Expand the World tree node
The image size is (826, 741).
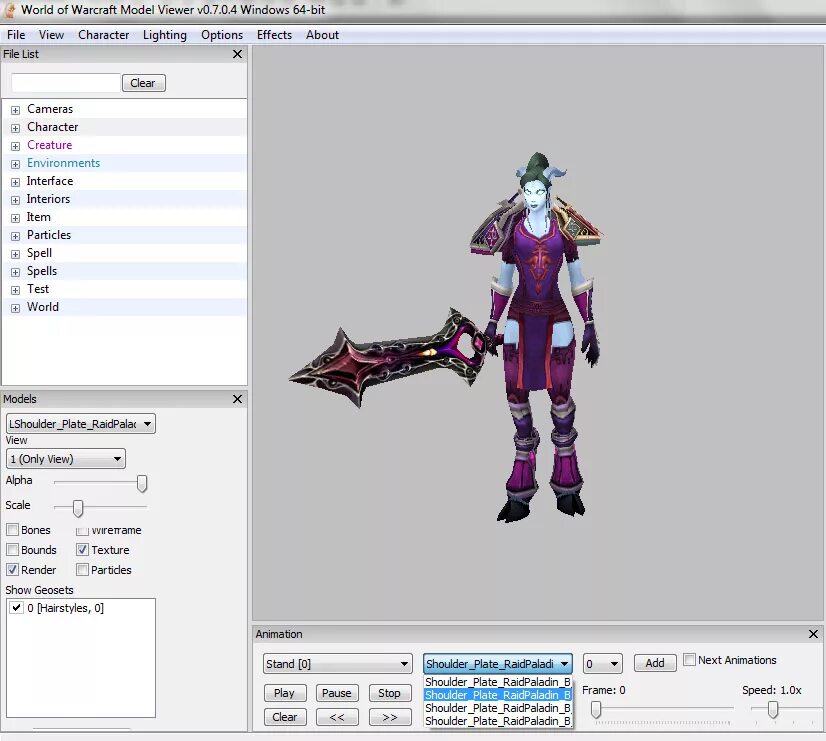pos(16,308)
